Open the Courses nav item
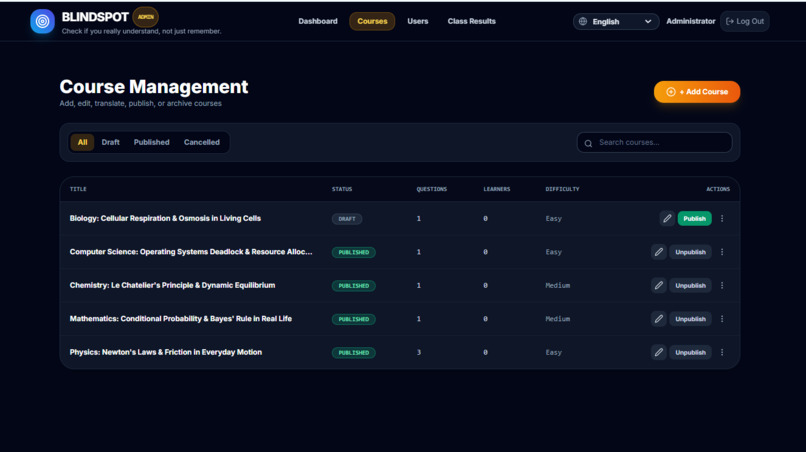The height and width of the screenshot is (452, 806). click(x=372, y=21)
